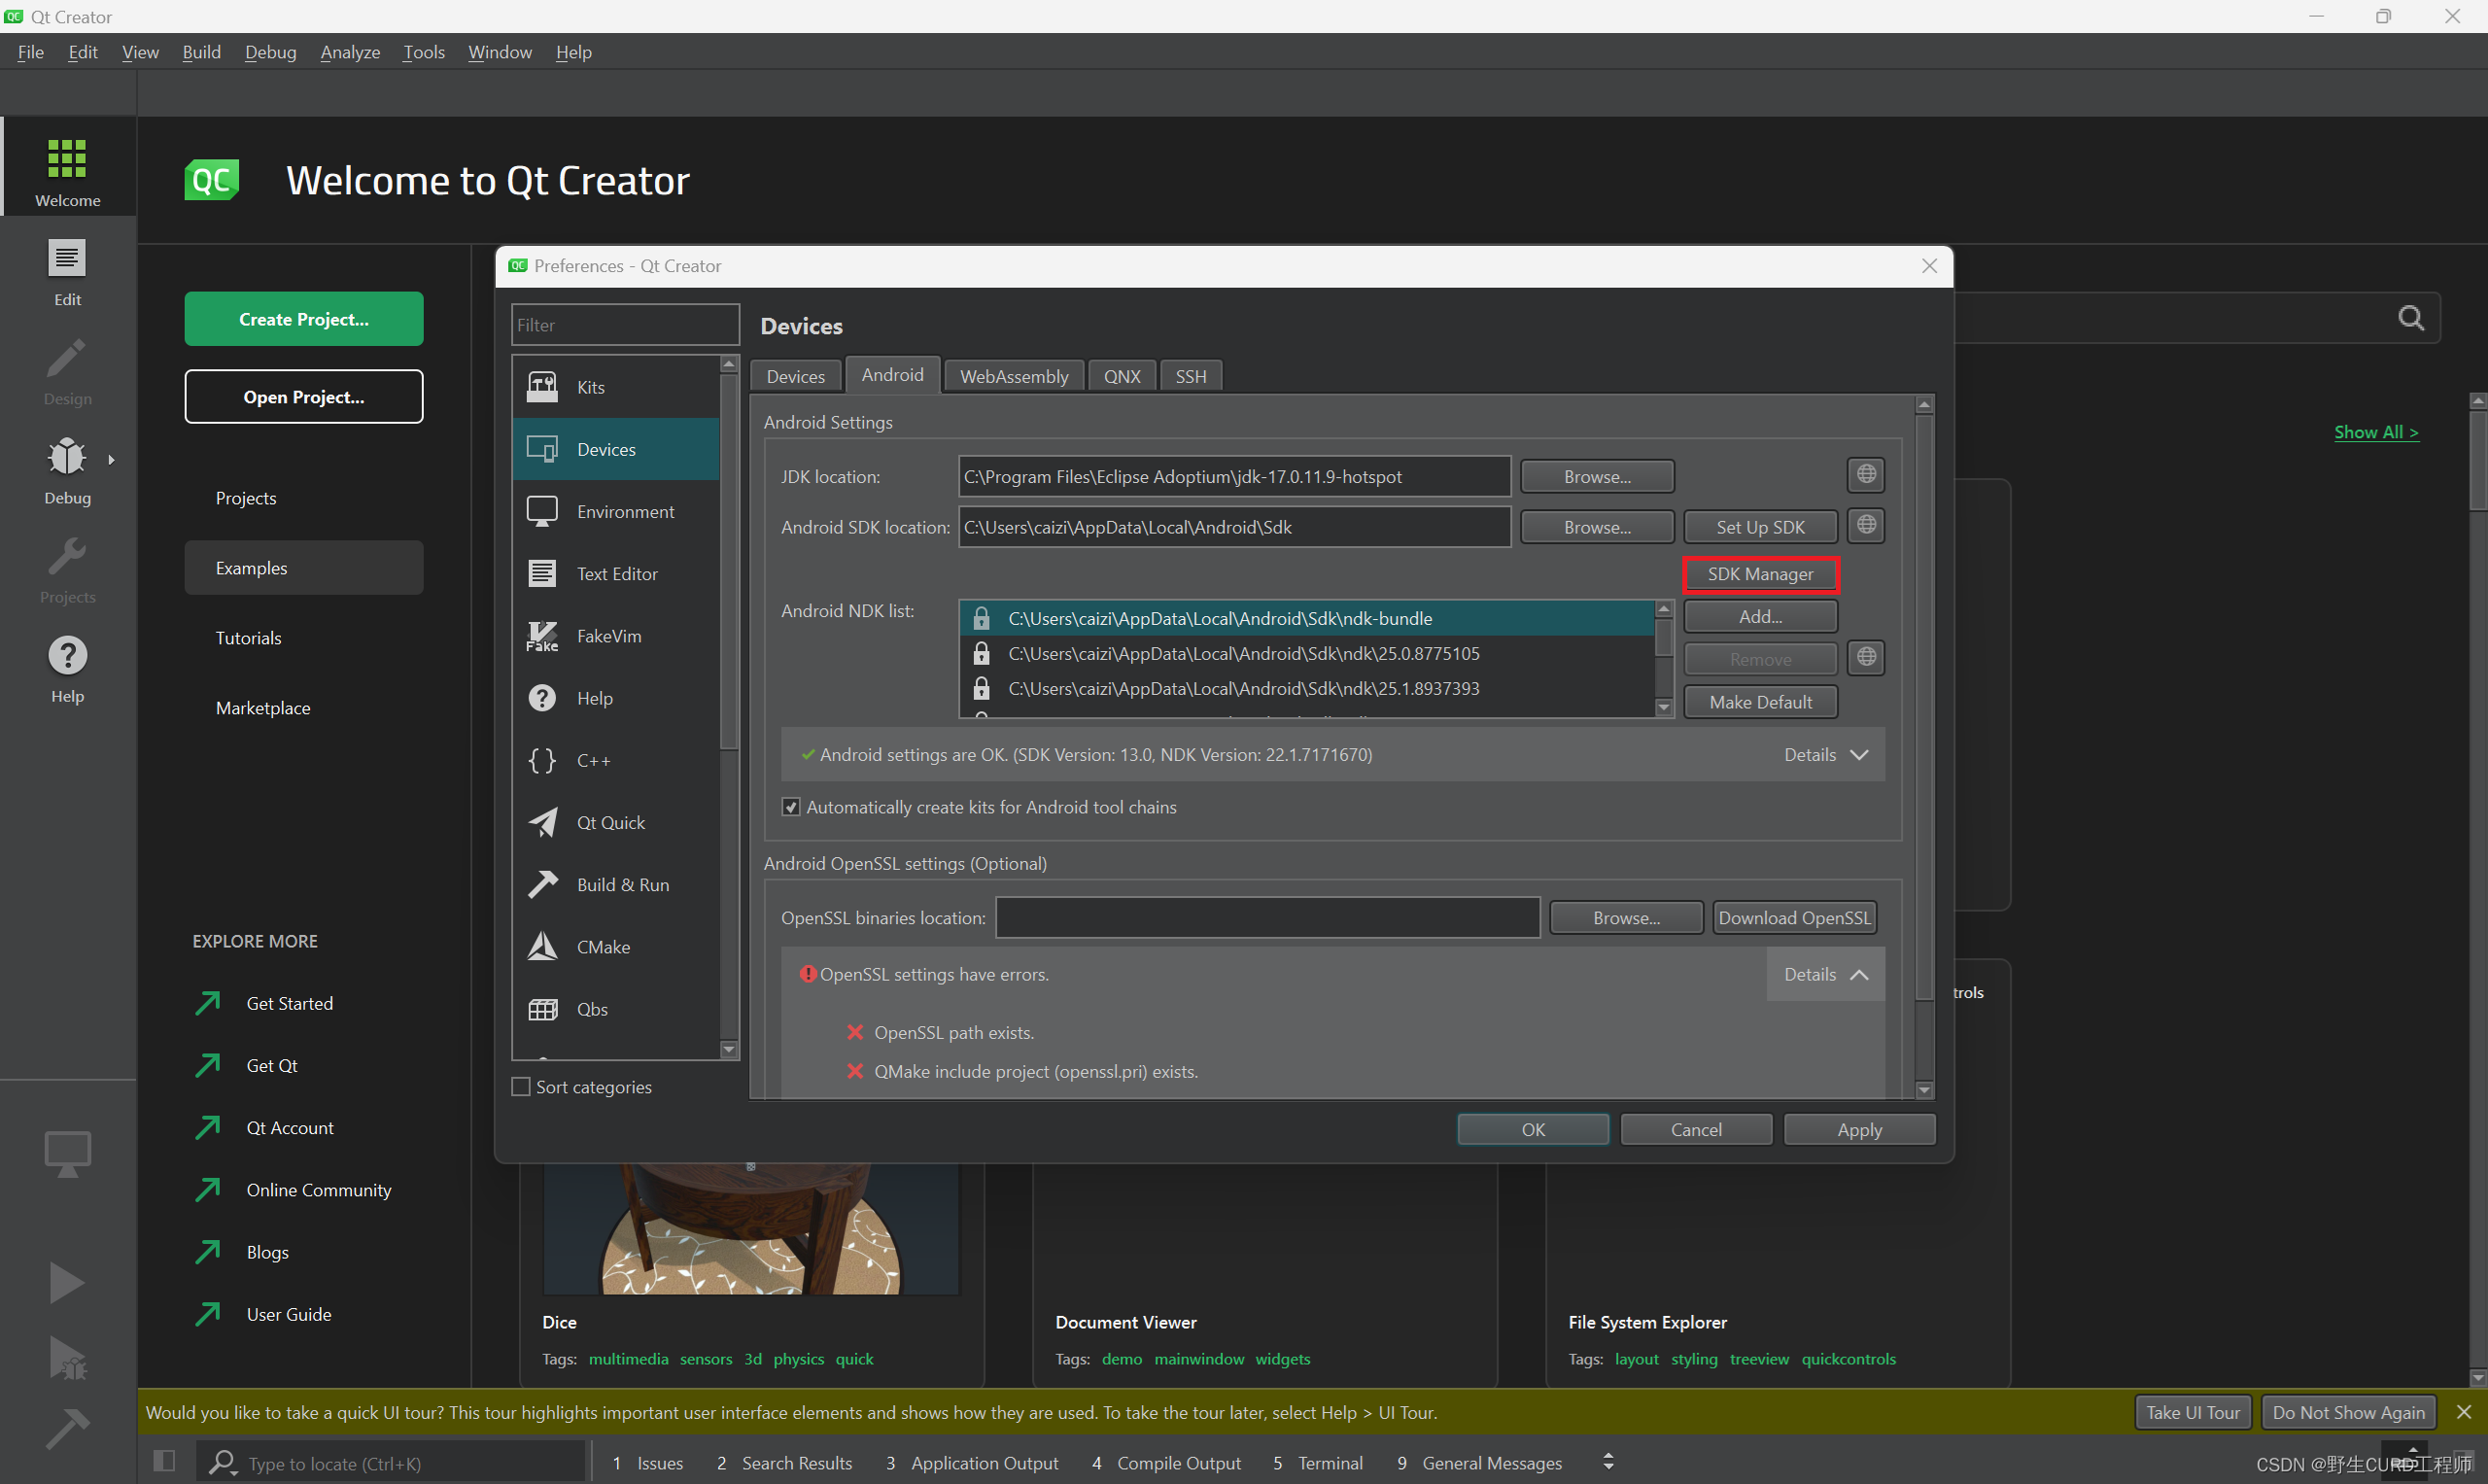Select NDK path ndk\25.0.8775105
Screen dimensions: 2488x1484
coord(1306,653)
